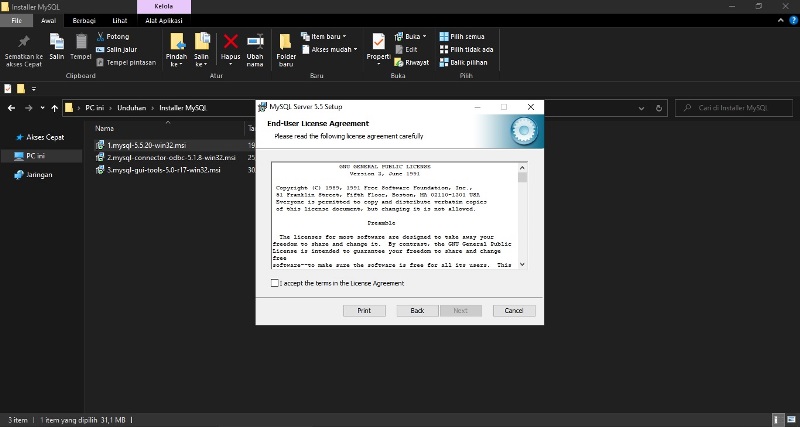Image resolution: width=800 pixels, height=427 pixels.
Task: Click the refresh button by address bar
Action: [659, 108]
